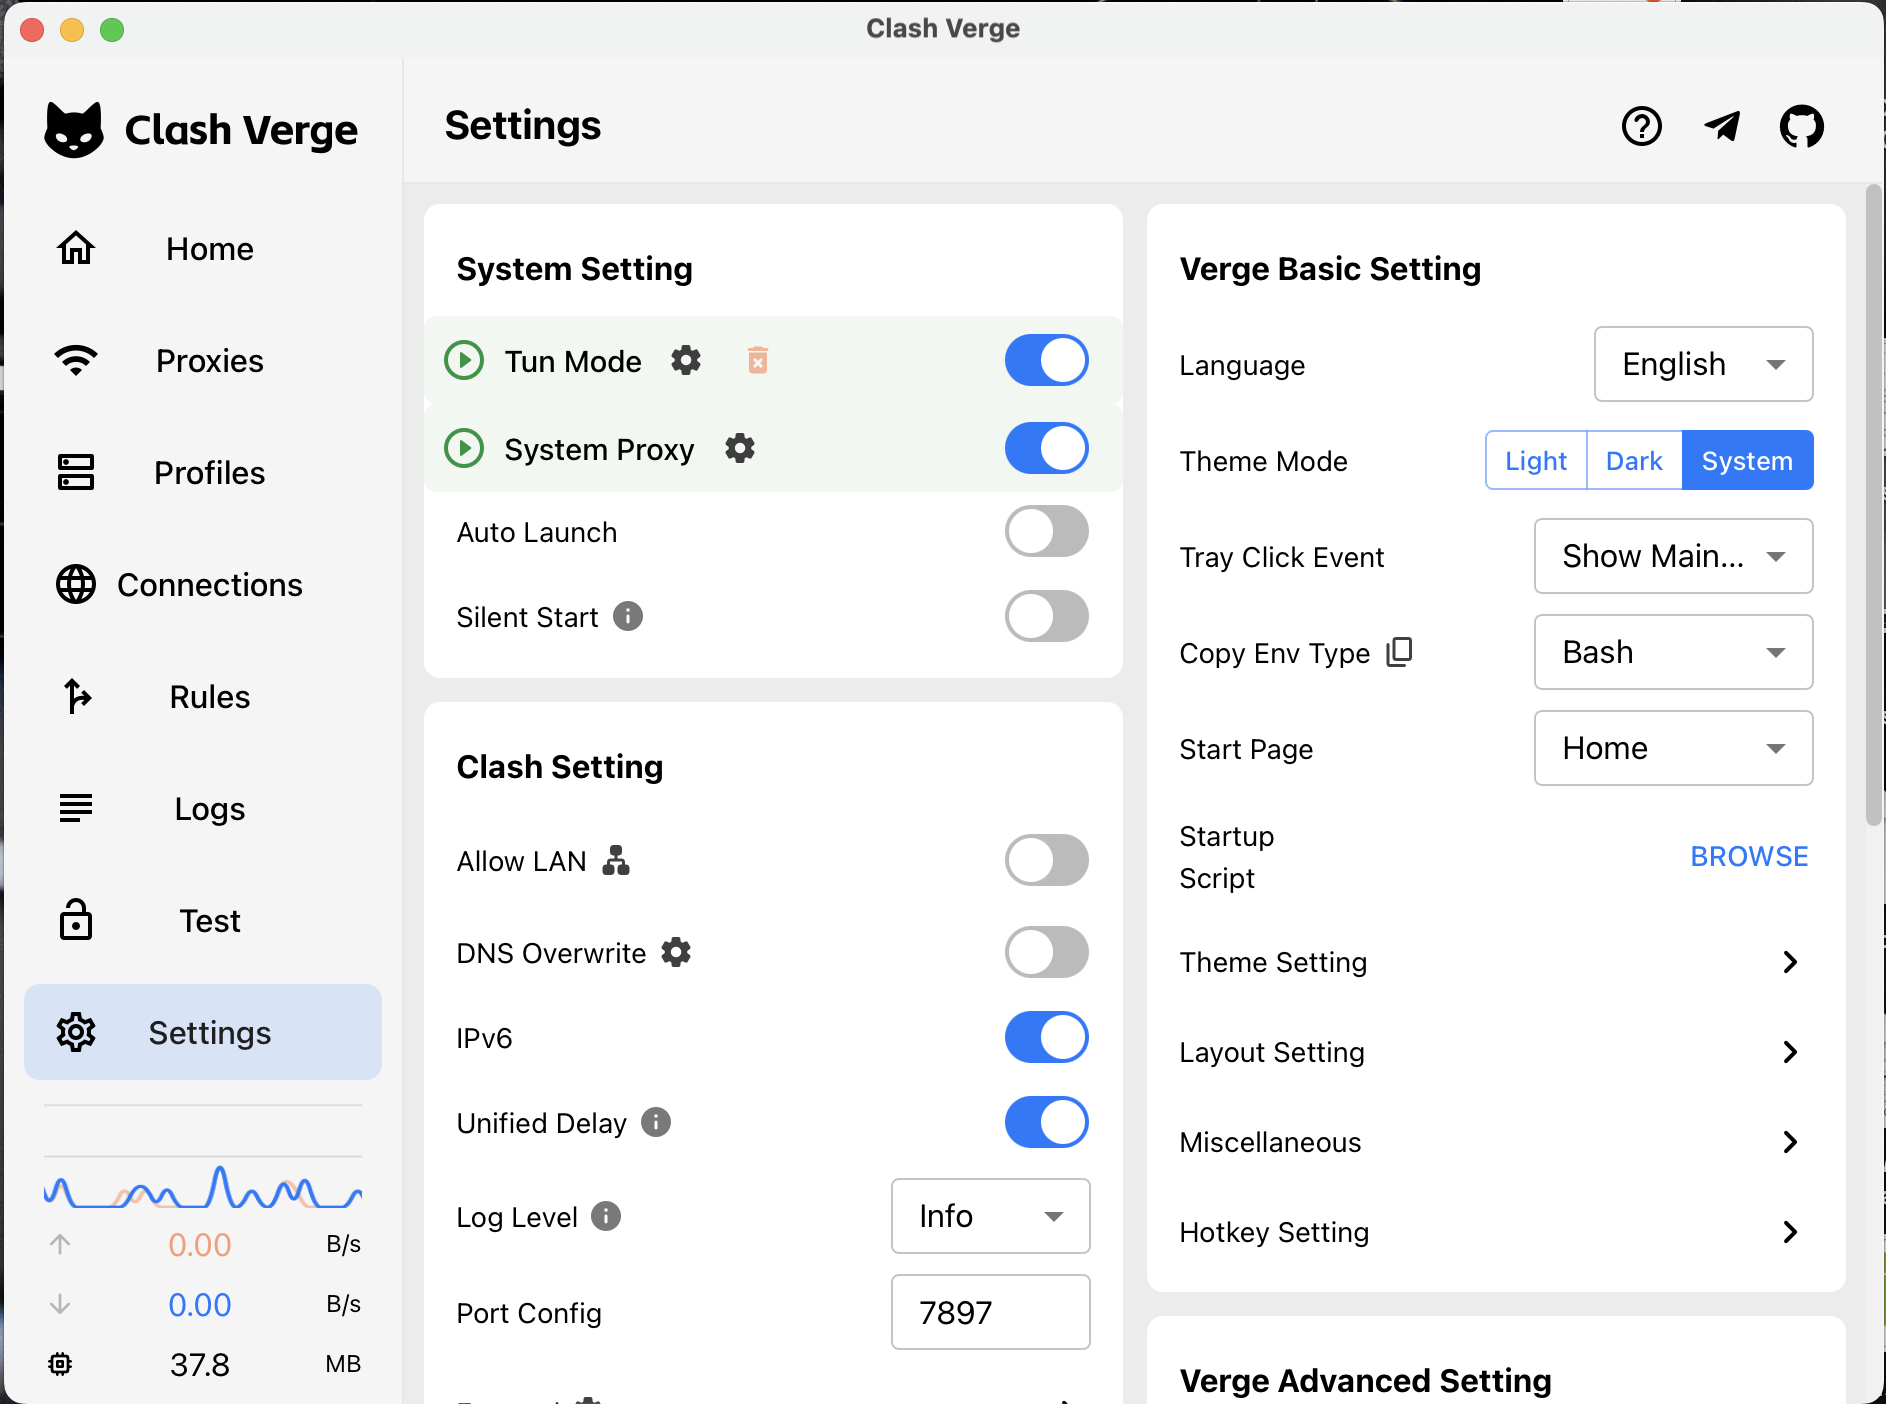This screenshot has width=1886, height=1404.
Task: Click the Logs lines icon in sidebar
Action: point(76,808)
